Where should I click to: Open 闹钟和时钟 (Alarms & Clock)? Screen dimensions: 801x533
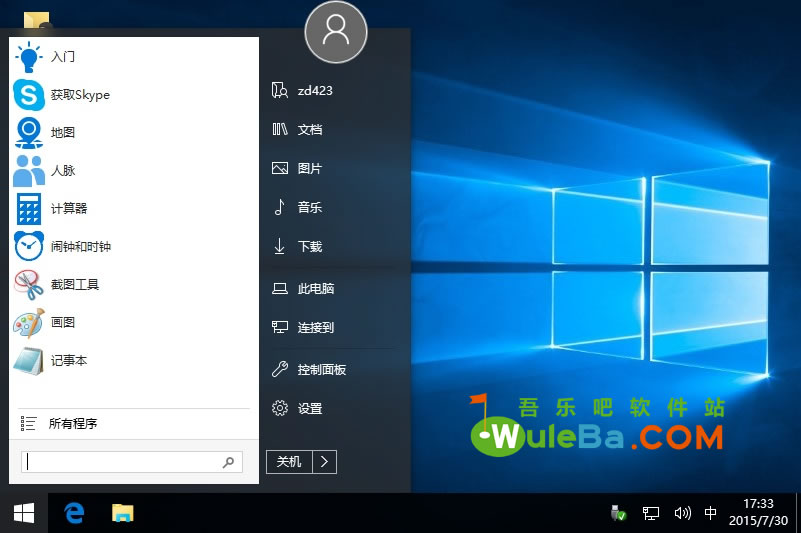80,247
